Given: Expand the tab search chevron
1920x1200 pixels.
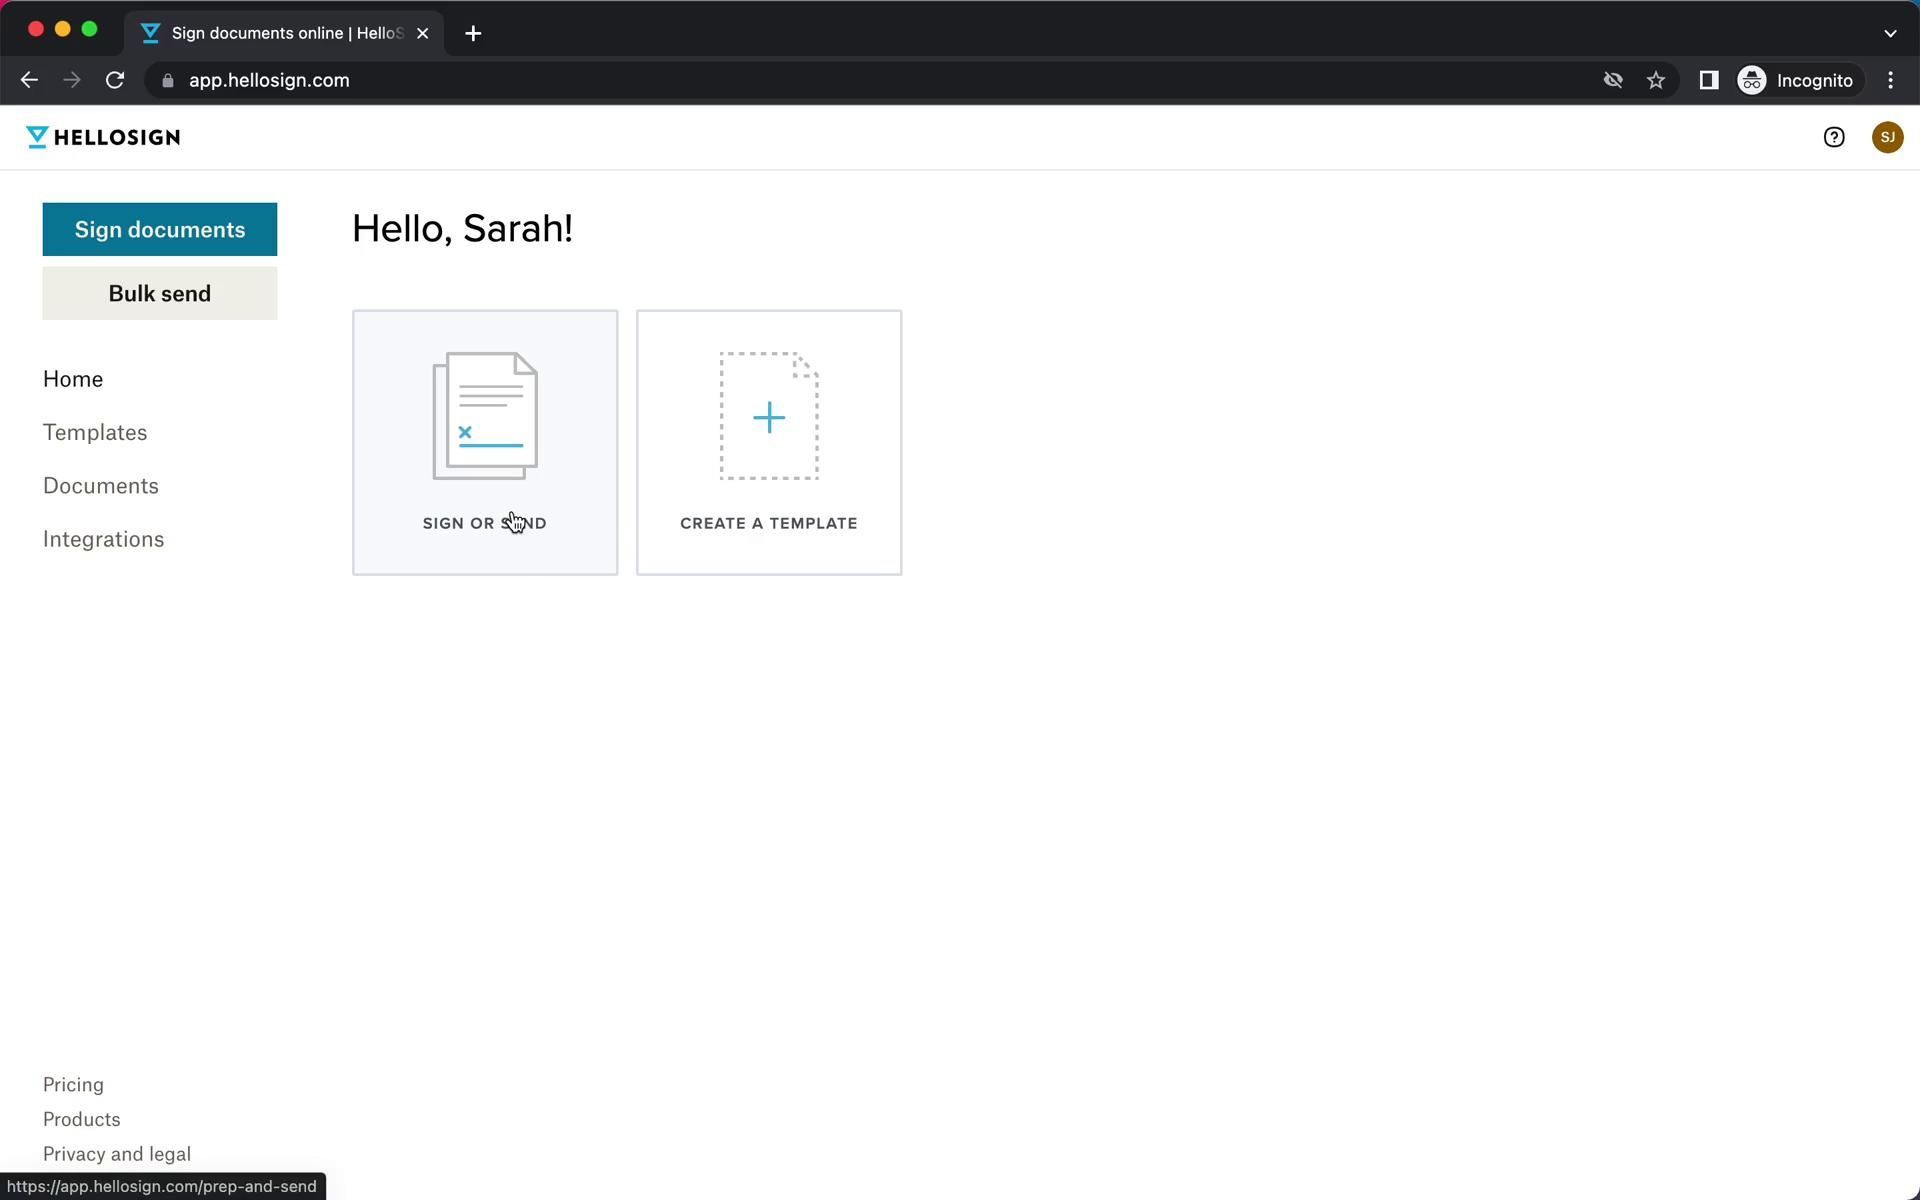Looking at the screenshot, I should [x=1889, y=33].
